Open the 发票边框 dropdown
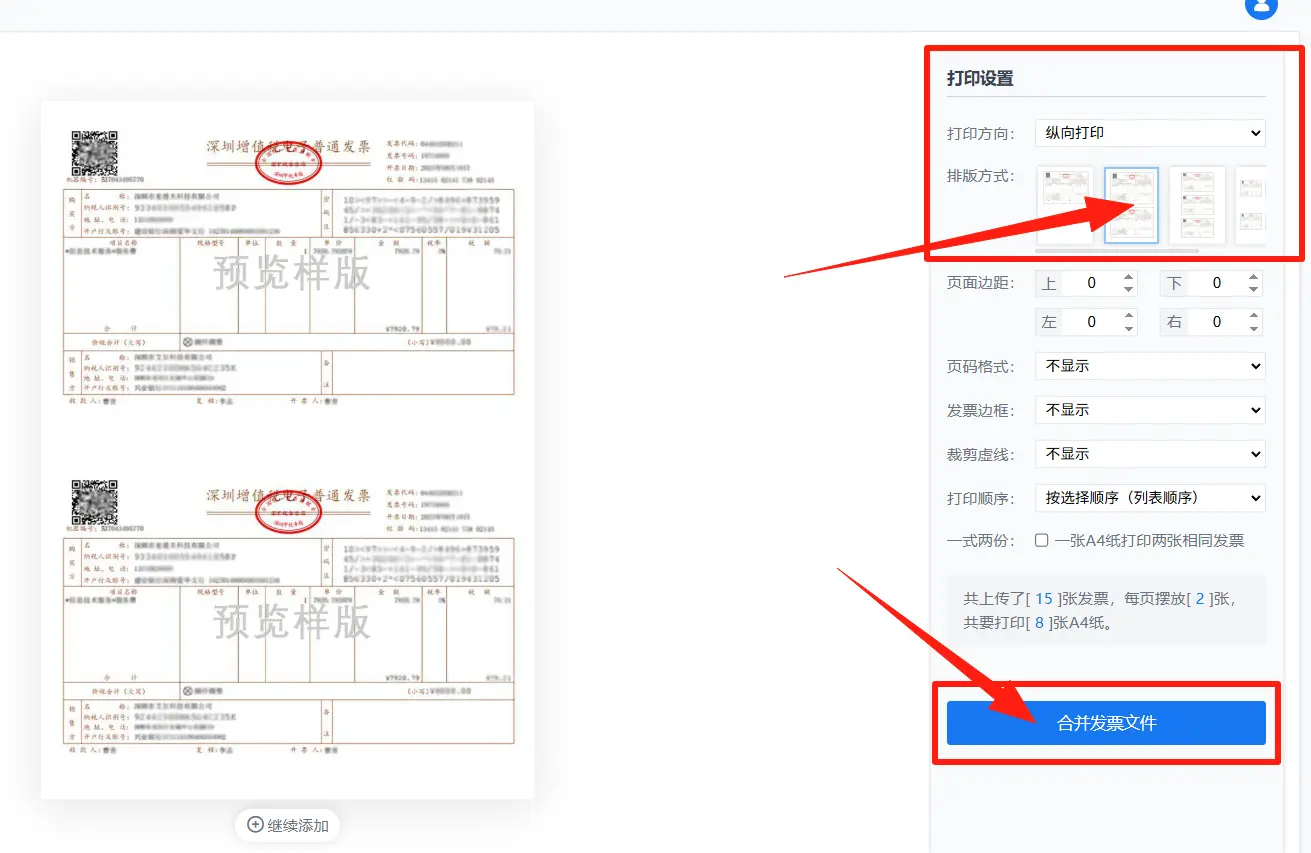 (x=1150, y=410)
